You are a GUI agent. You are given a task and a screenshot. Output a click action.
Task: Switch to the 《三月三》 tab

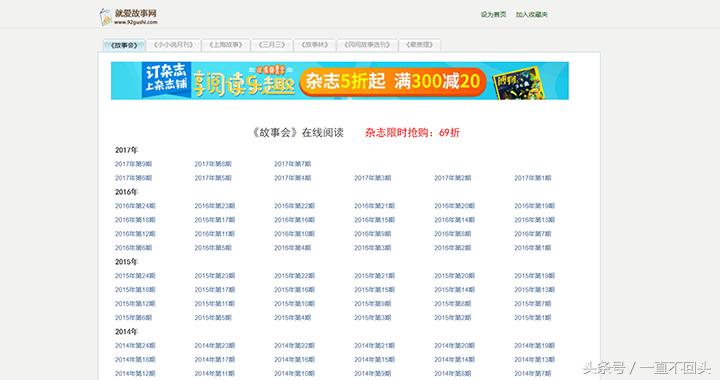[x=271, y=45]
